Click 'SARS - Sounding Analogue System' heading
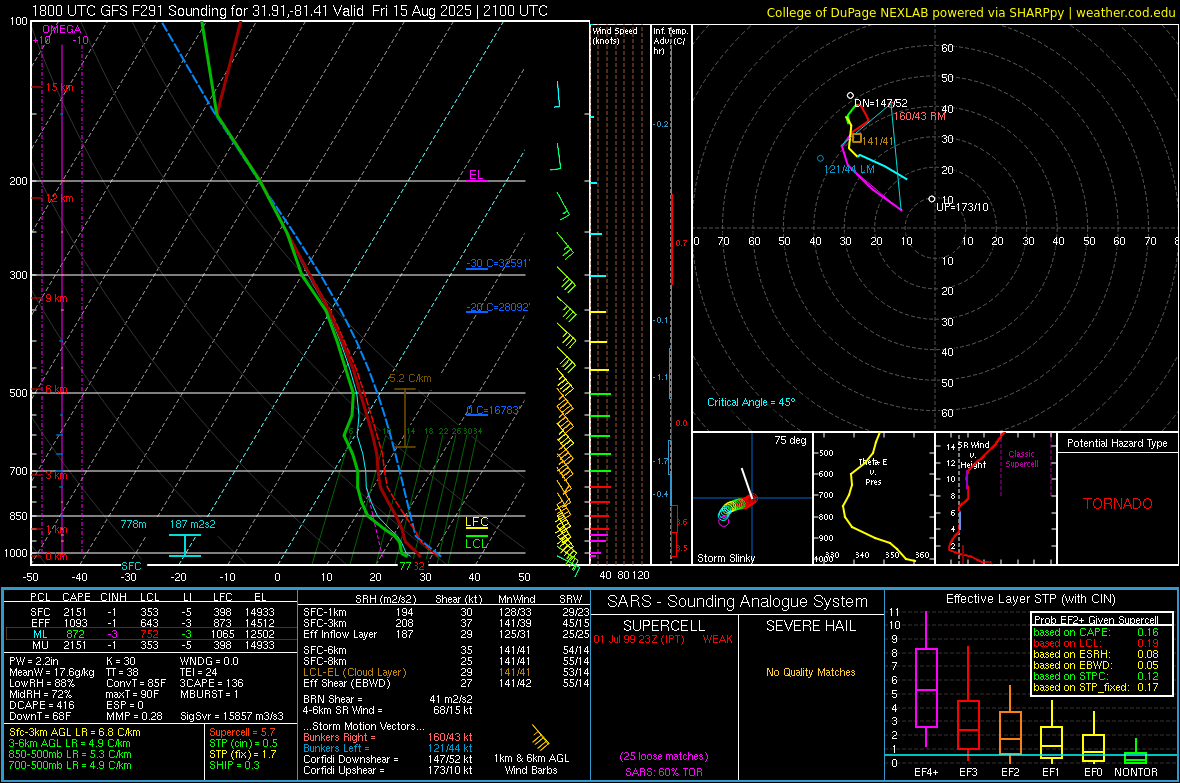This screenshot has width=1180, height=783. (x=738, y=602)
